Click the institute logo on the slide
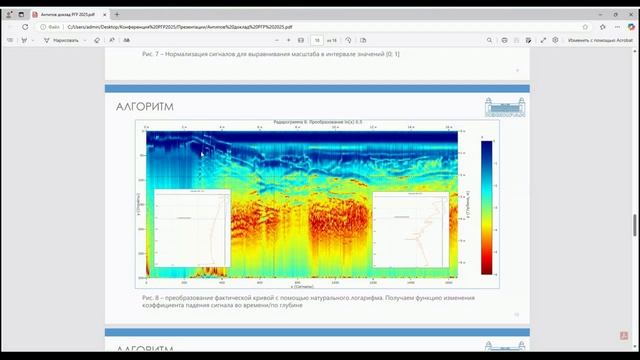This screenshot has height=360, width=640. click(x=505, y=107)
